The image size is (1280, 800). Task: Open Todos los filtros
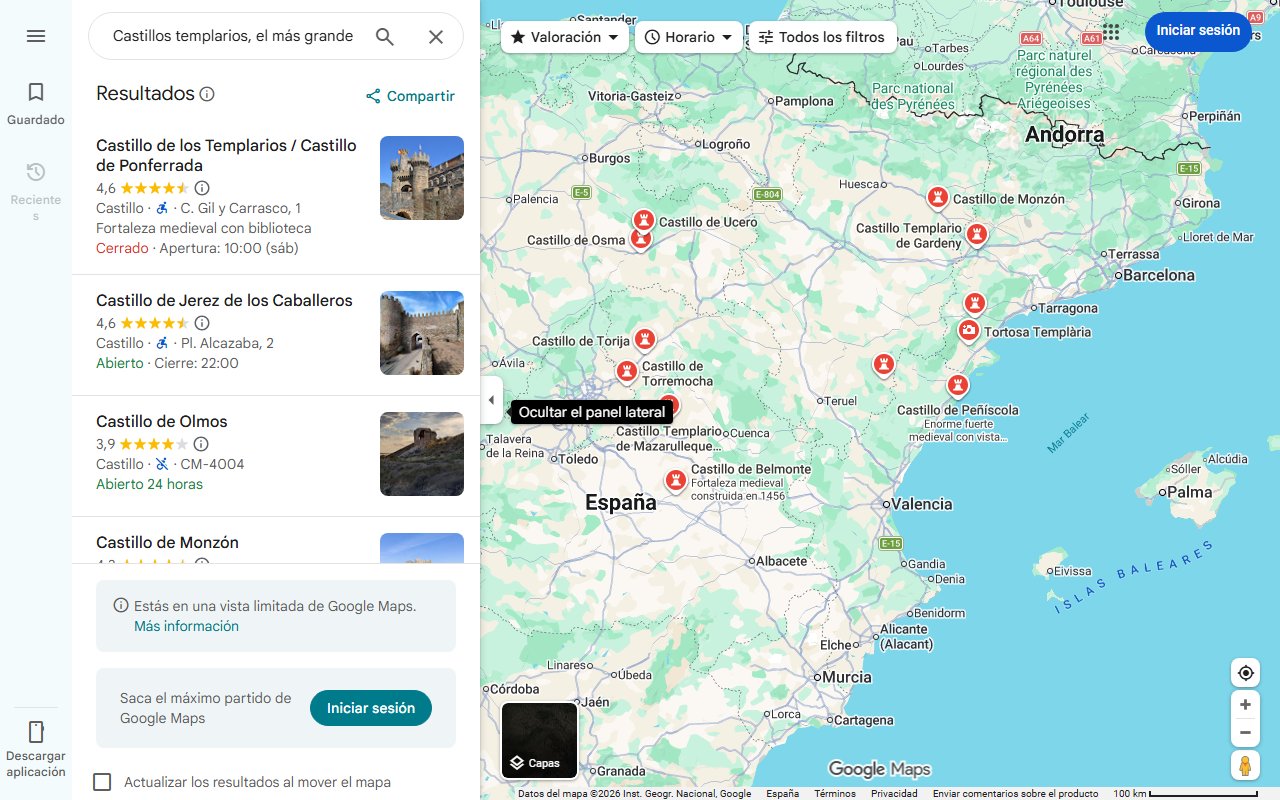click(x=824, y=36)
